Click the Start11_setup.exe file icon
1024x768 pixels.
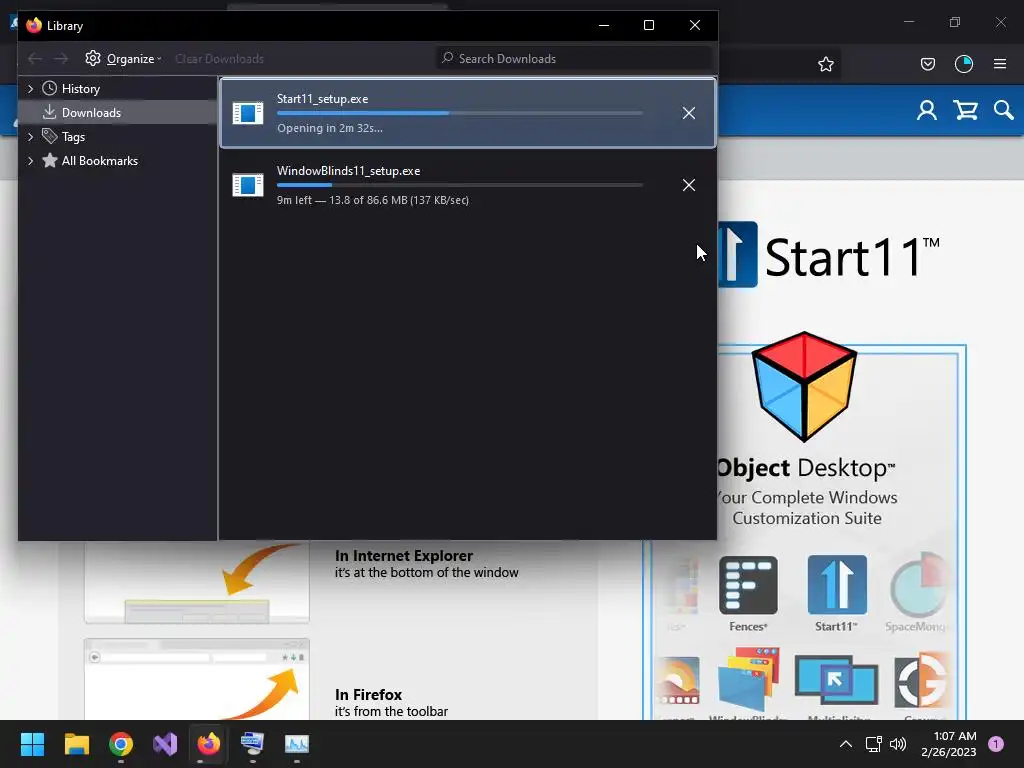click(248, 113)
